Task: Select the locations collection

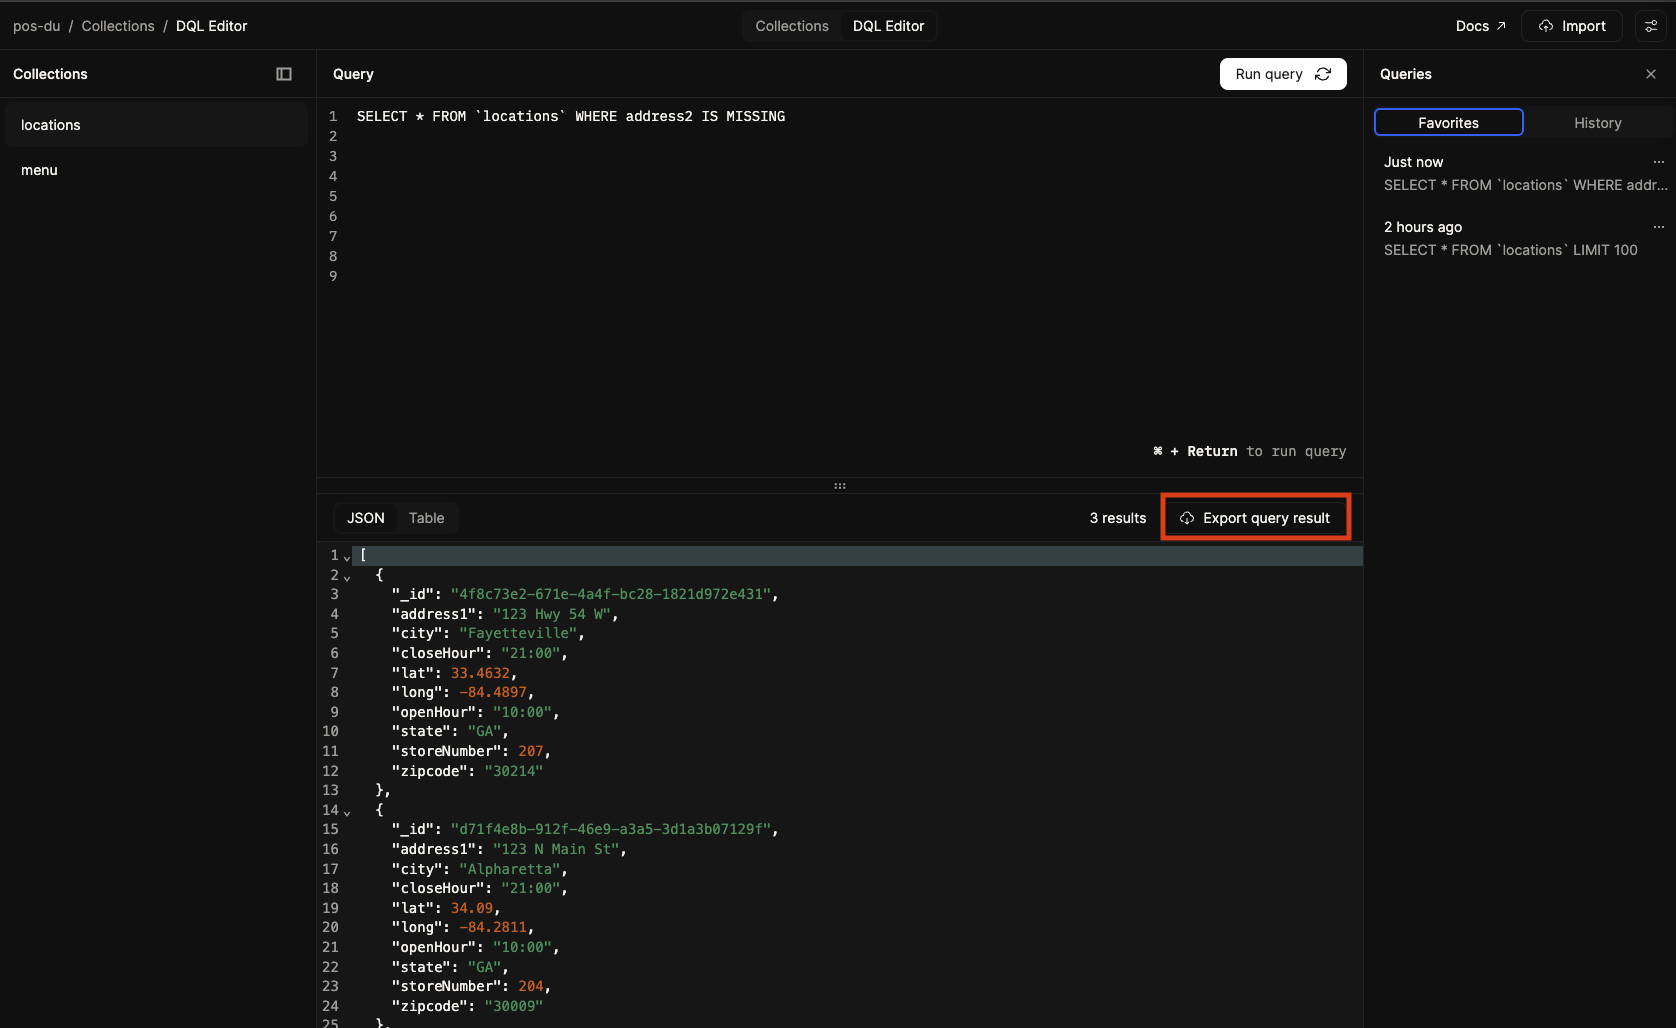Action: pyautogui.click(x=157, y=125)
